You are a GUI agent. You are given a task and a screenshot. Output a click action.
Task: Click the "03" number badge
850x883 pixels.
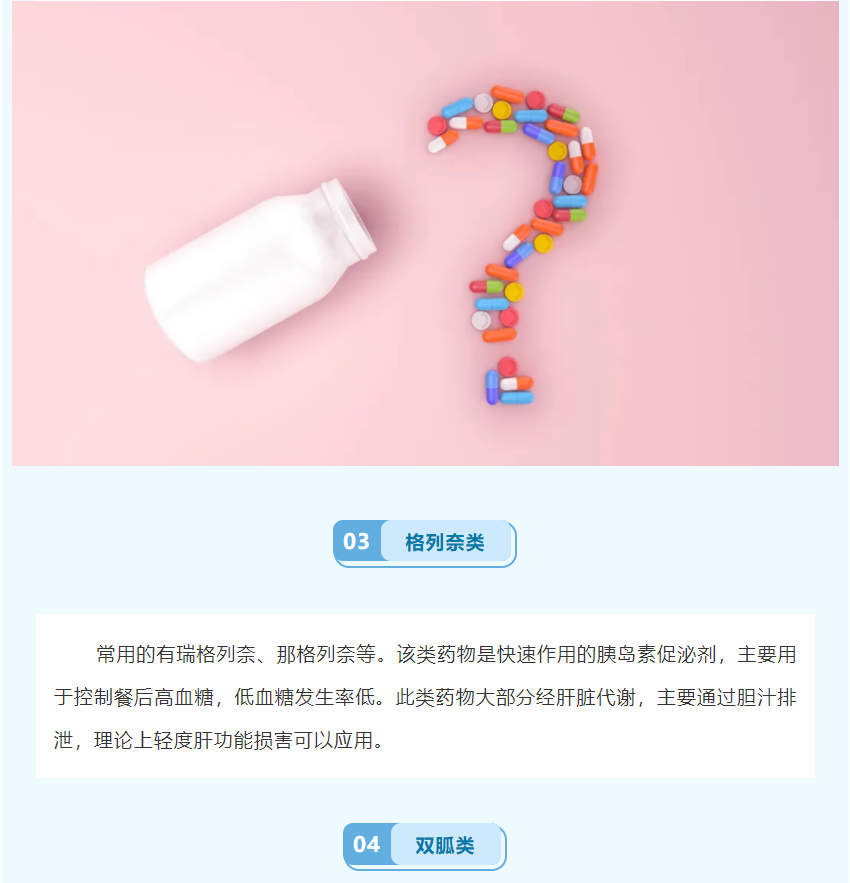357,542
